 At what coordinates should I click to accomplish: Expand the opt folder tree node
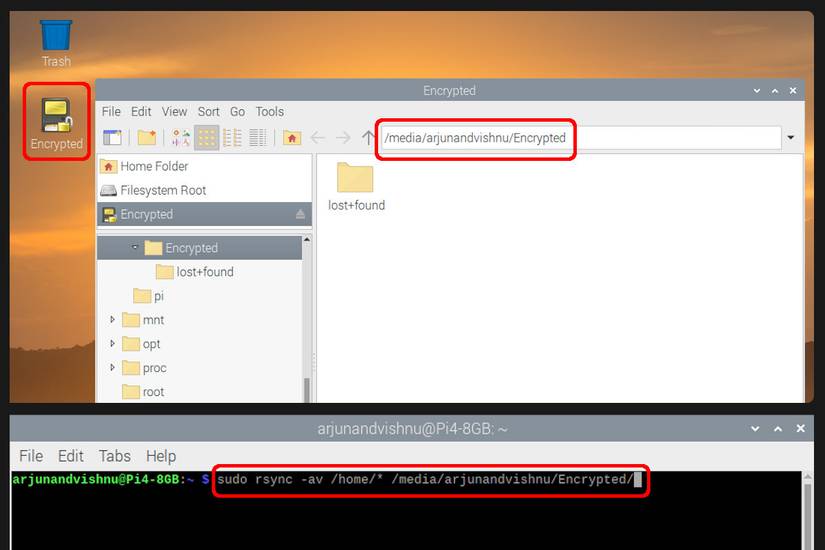(112, 343)
